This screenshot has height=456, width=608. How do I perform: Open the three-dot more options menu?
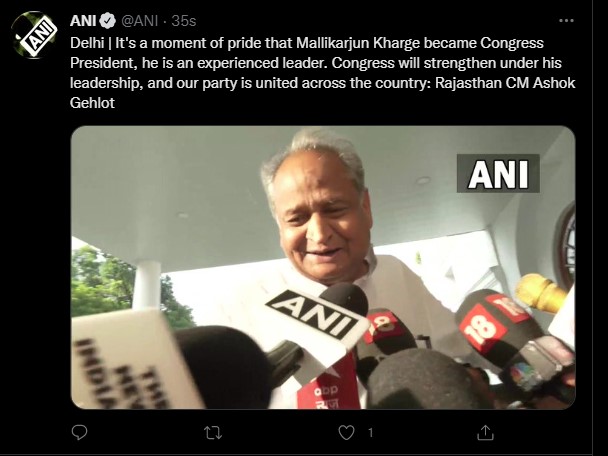tap(566, 21)
